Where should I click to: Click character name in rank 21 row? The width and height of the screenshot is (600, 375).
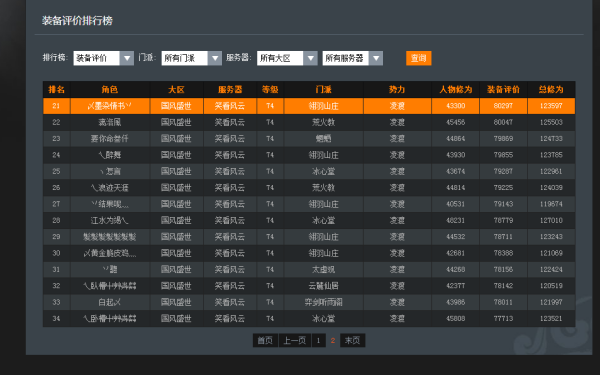[110, 106]
